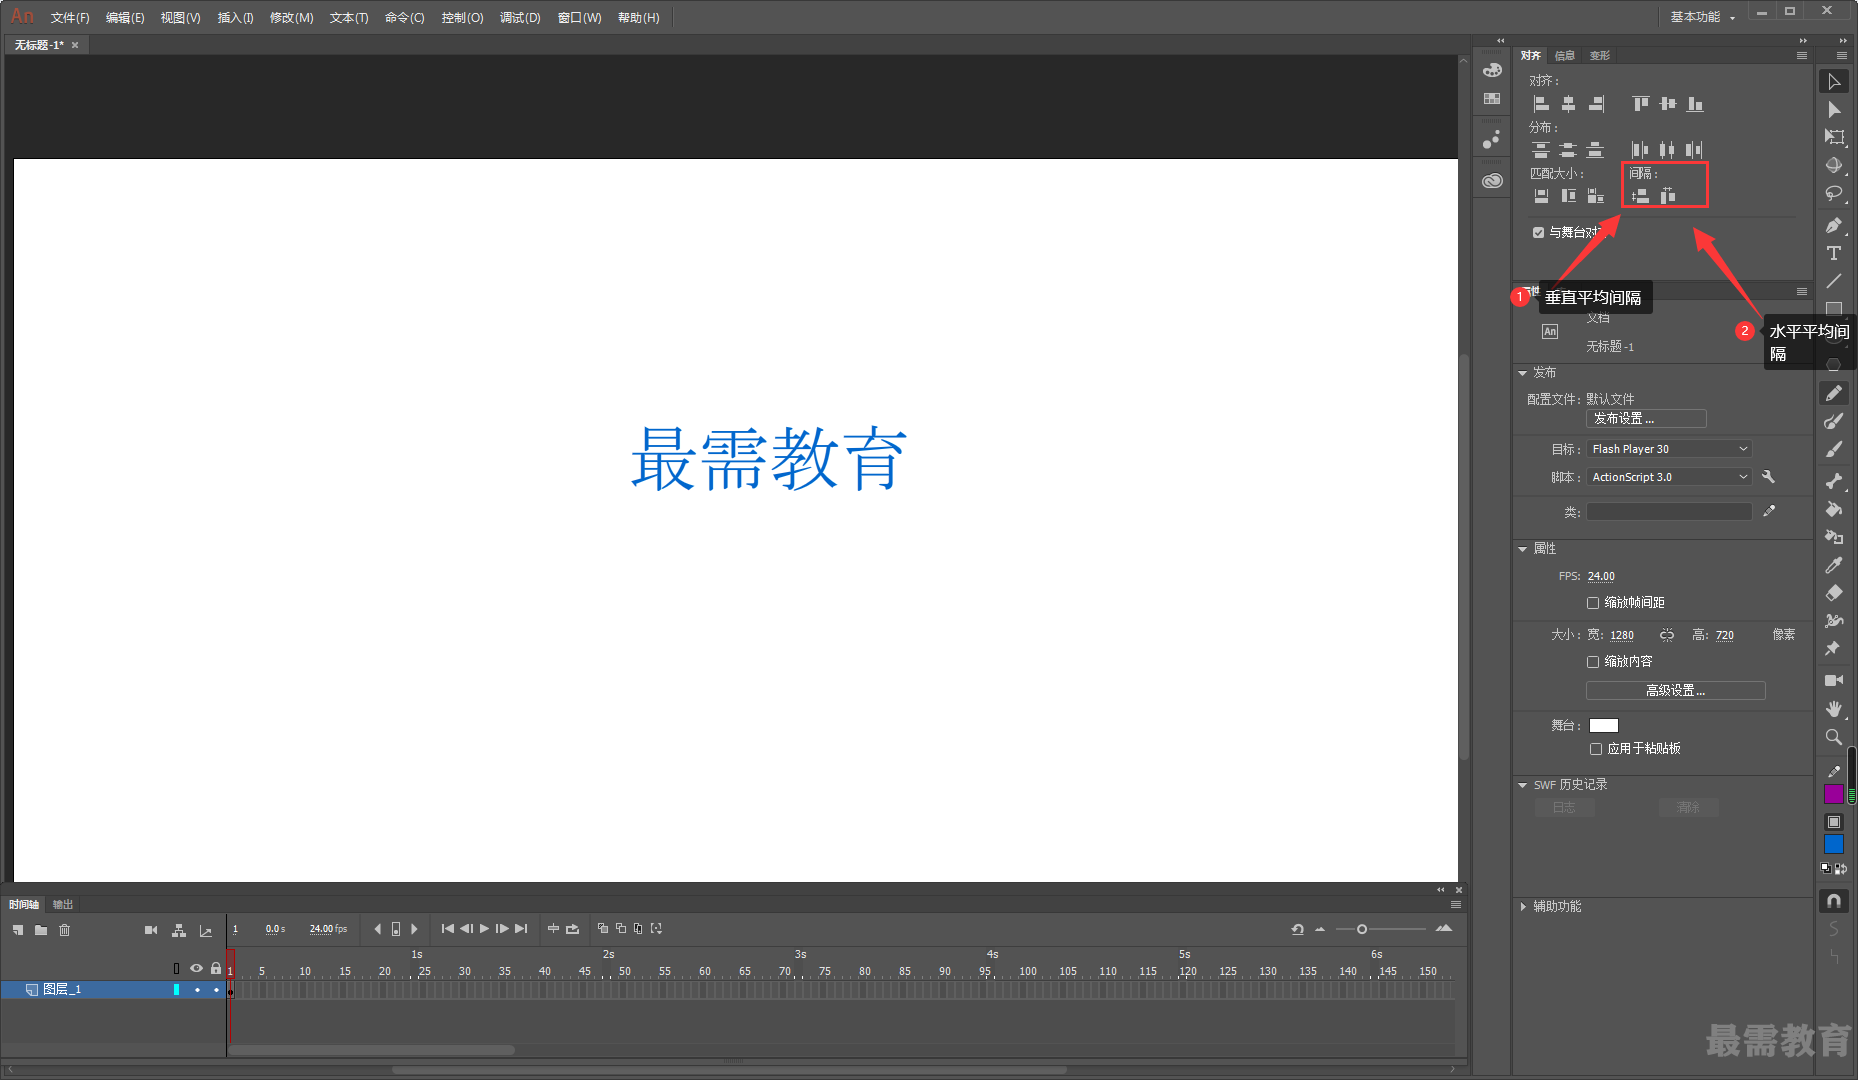
Task: Open the Modify menu
Action: tap(291, 18)
